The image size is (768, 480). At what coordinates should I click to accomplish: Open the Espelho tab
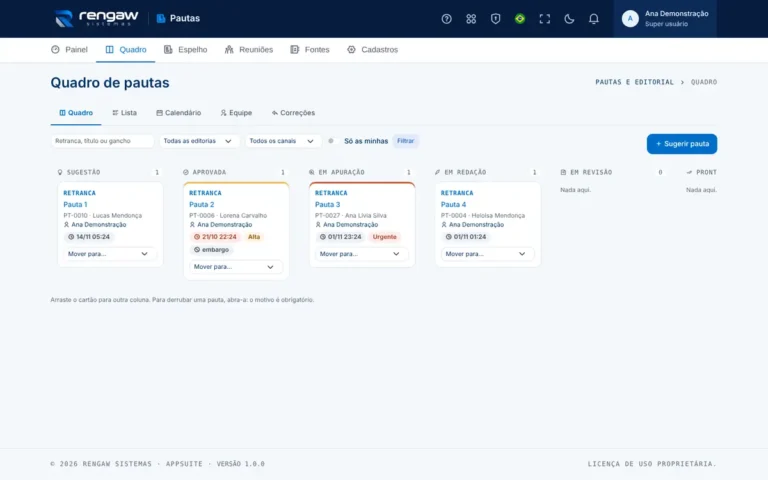click(185, 49)
